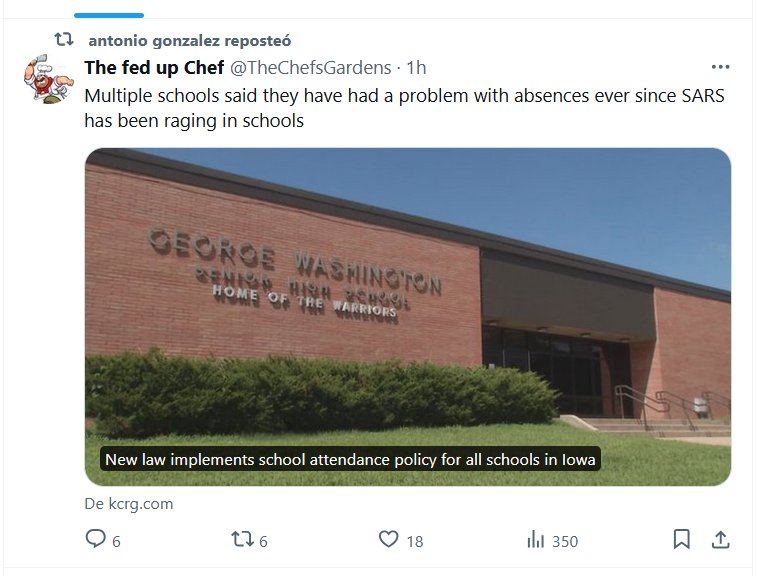Image resolution: width=758 pixels, height=576 pixels.
Task: Click the like count of 18
Action: [415, 541]
